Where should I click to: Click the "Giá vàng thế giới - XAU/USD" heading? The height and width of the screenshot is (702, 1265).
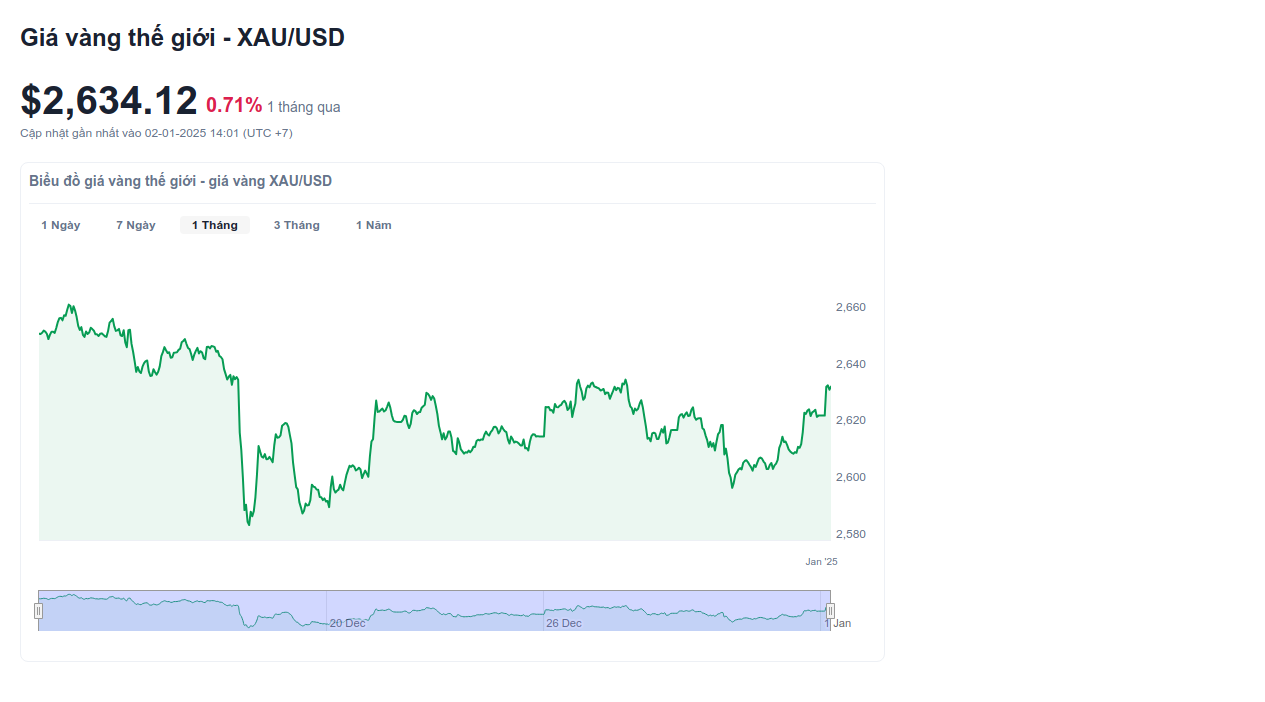[182, 38]
